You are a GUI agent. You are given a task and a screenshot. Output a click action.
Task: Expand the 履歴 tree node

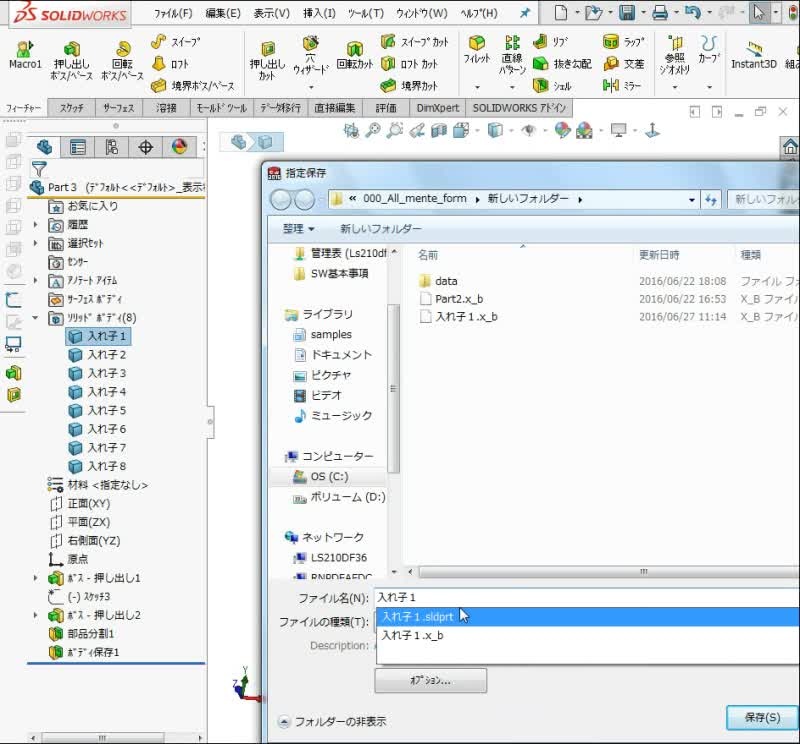(35, 225)
